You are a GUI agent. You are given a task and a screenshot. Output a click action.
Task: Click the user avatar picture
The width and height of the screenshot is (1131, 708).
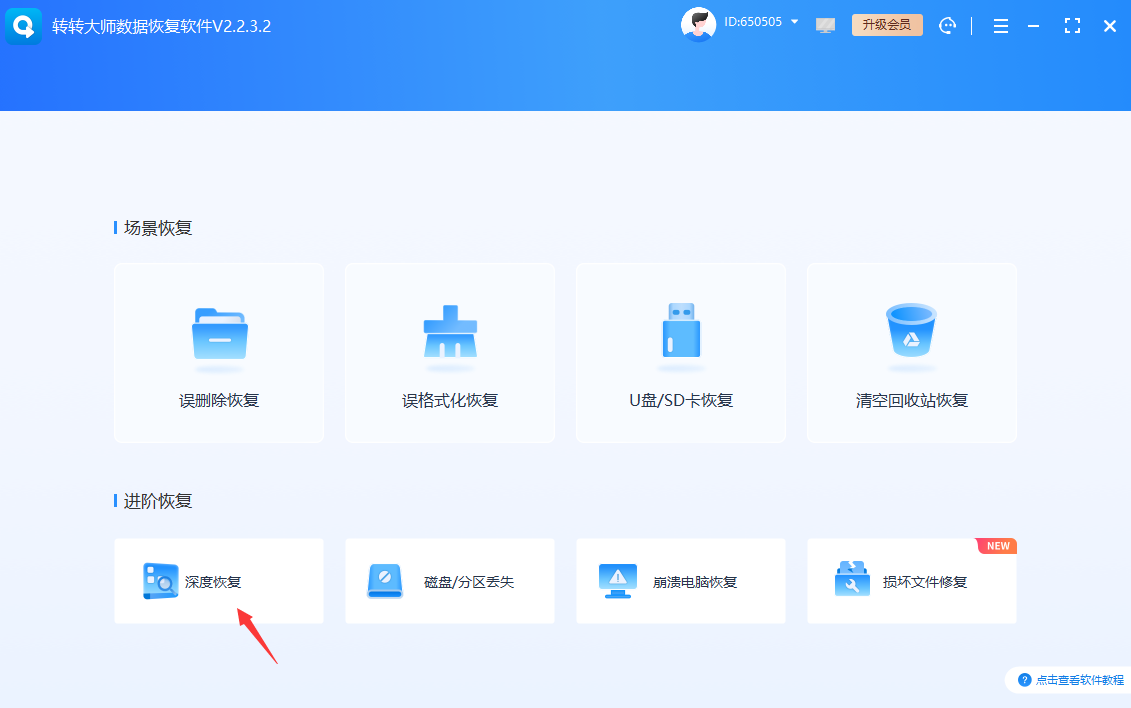click(698, 23)
